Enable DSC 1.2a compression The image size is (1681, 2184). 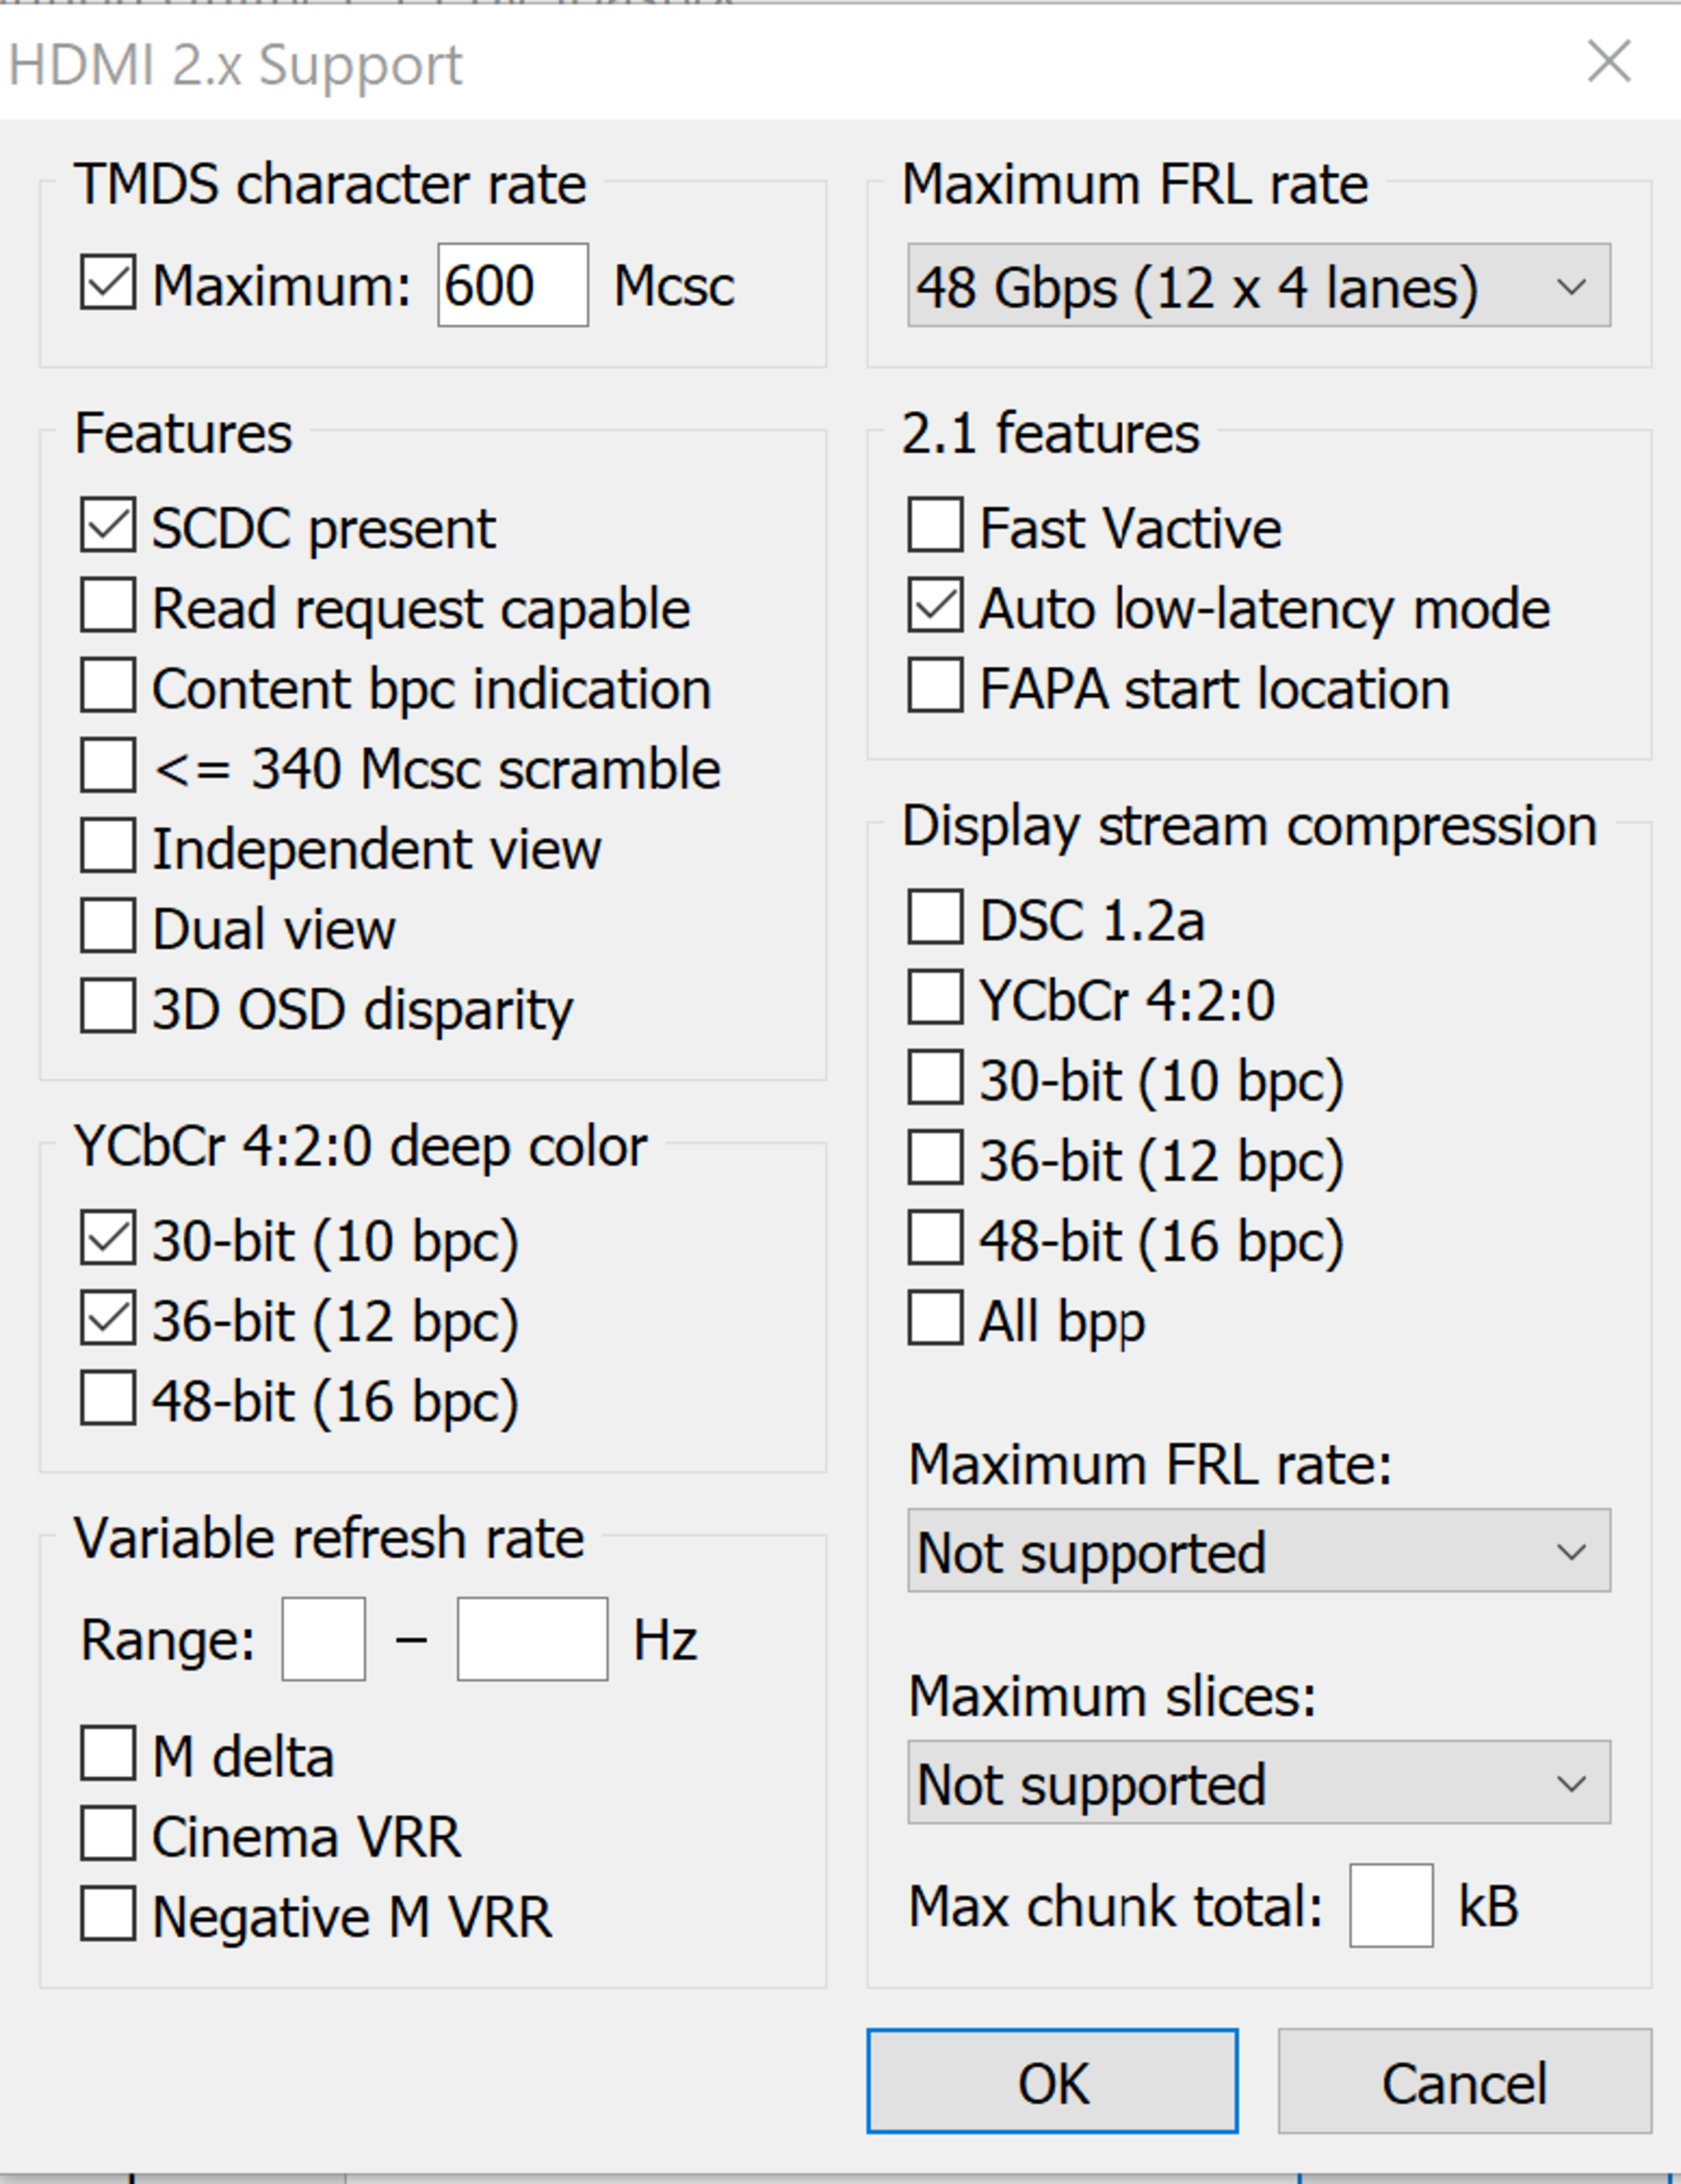click(x=935, y=918)
